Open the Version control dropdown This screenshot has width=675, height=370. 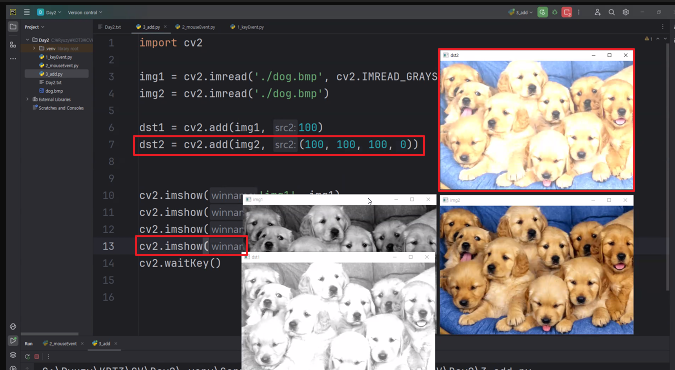pyautogui.click(x=85, y=12)
